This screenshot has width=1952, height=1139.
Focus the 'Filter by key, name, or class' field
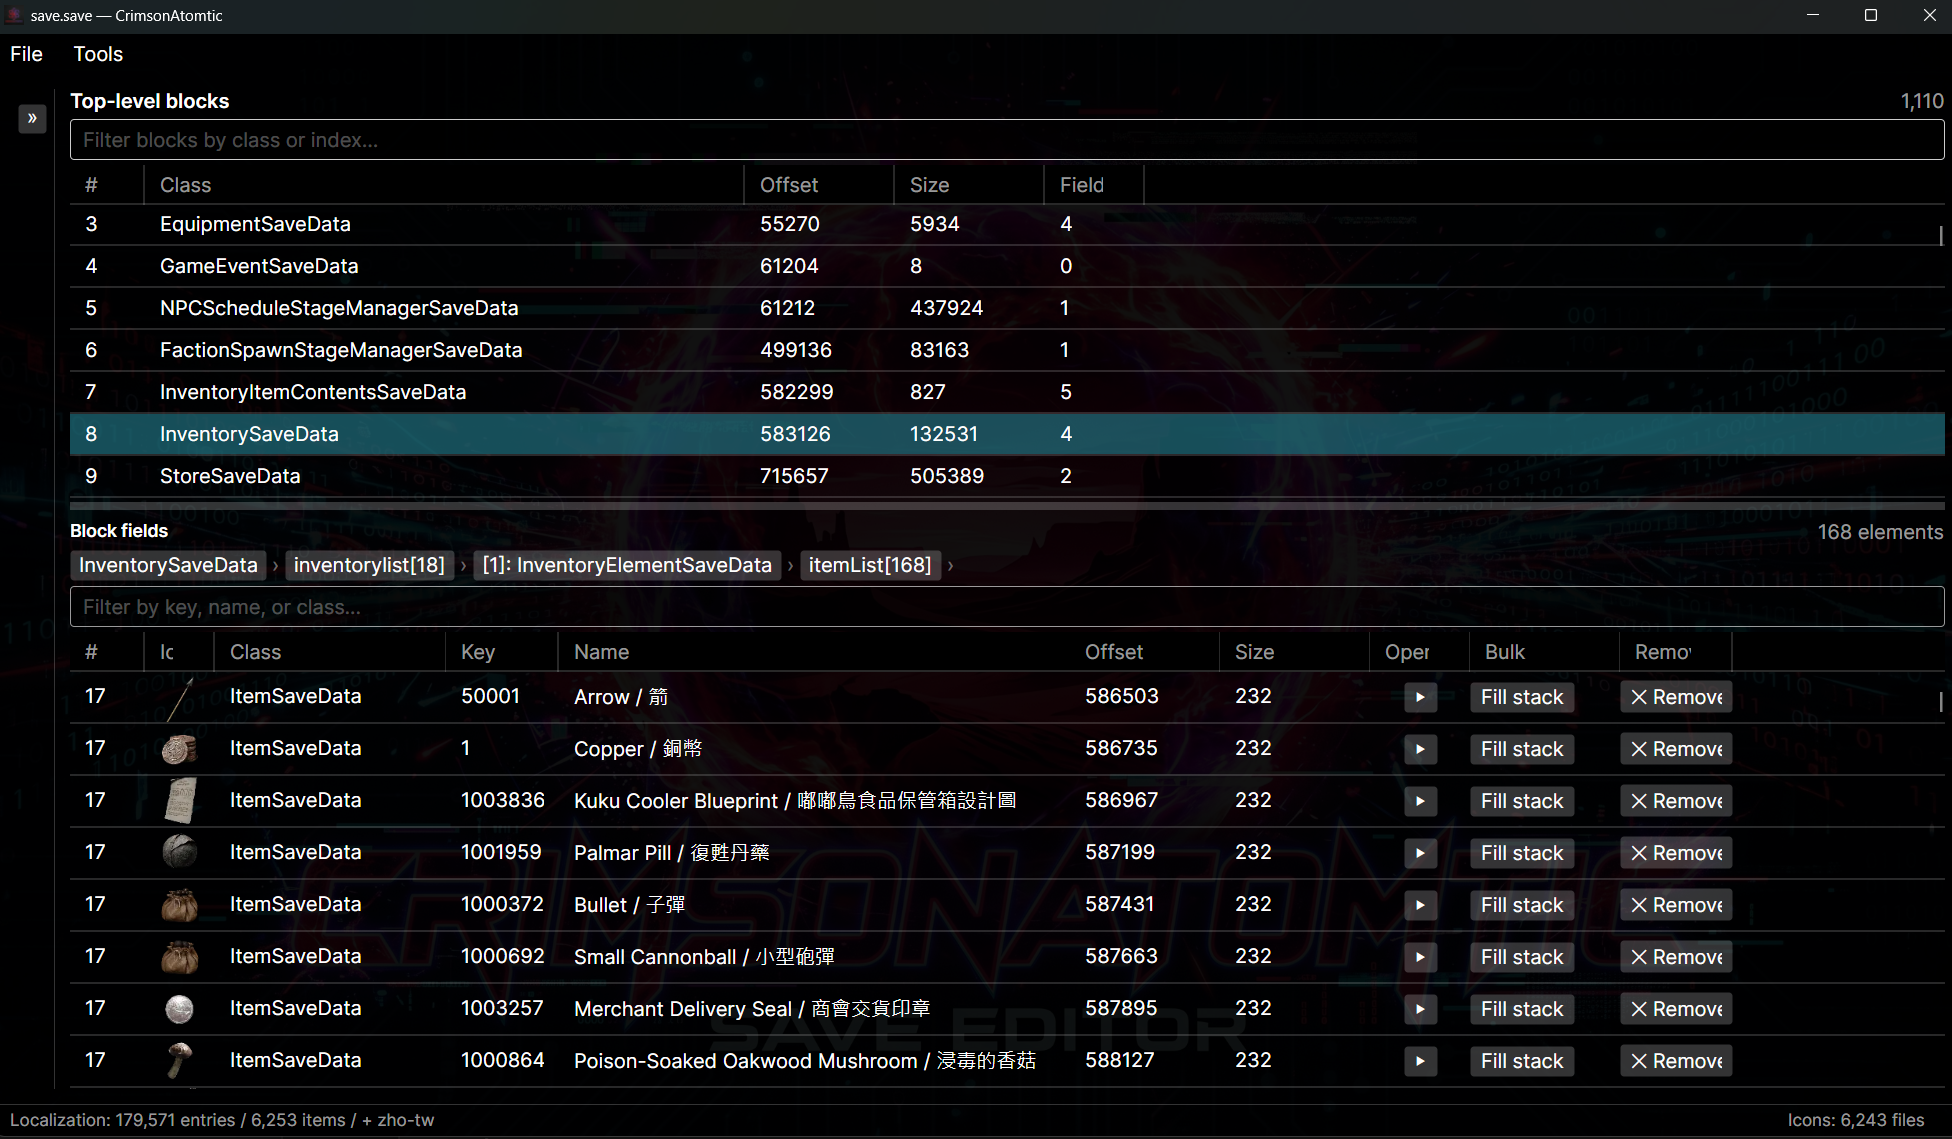click(1007, 607)
